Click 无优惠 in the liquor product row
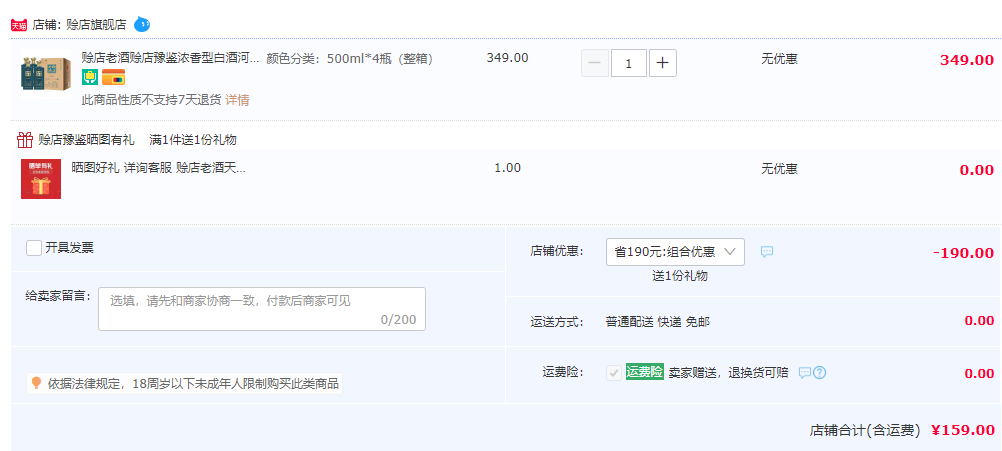This screenshot has width=1002, height=451. (779, 59)
